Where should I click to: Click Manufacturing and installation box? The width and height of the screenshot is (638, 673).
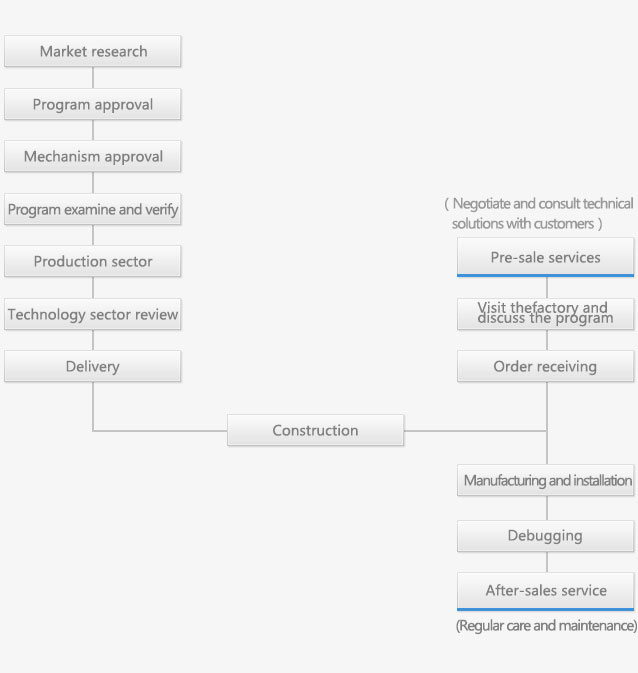pyautogui.click(x=546, y=480)
